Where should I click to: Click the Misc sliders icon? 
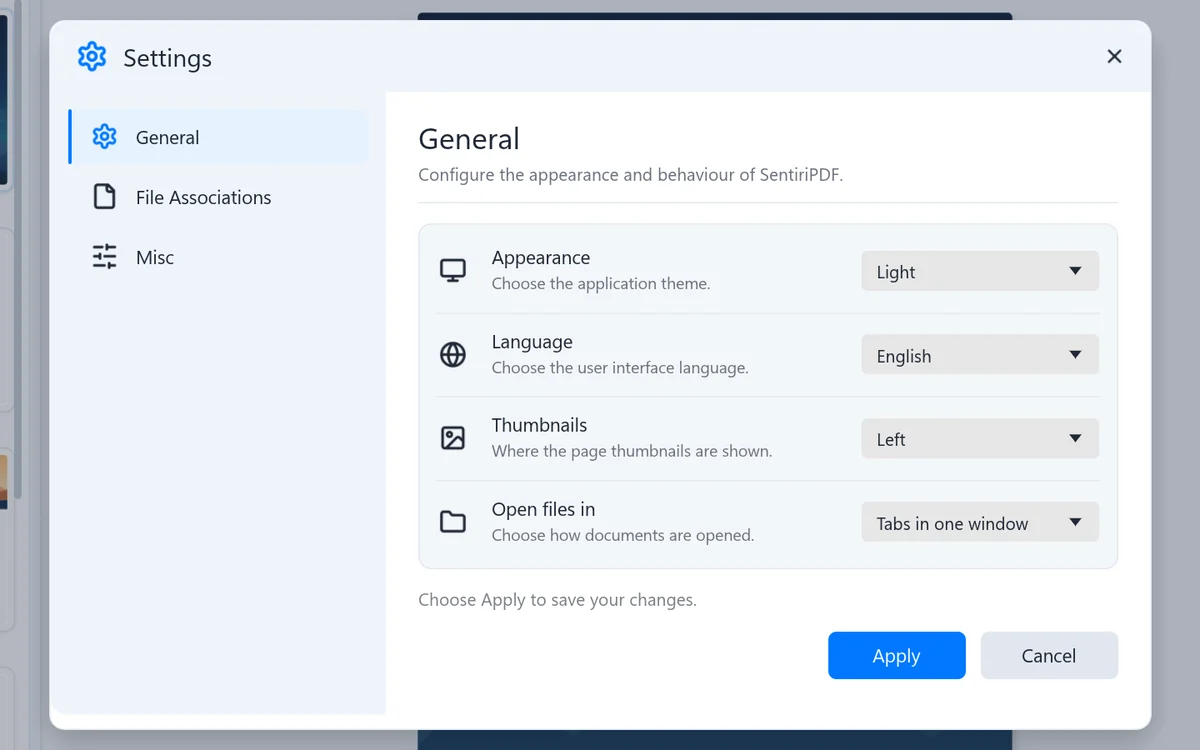point(105,257)
